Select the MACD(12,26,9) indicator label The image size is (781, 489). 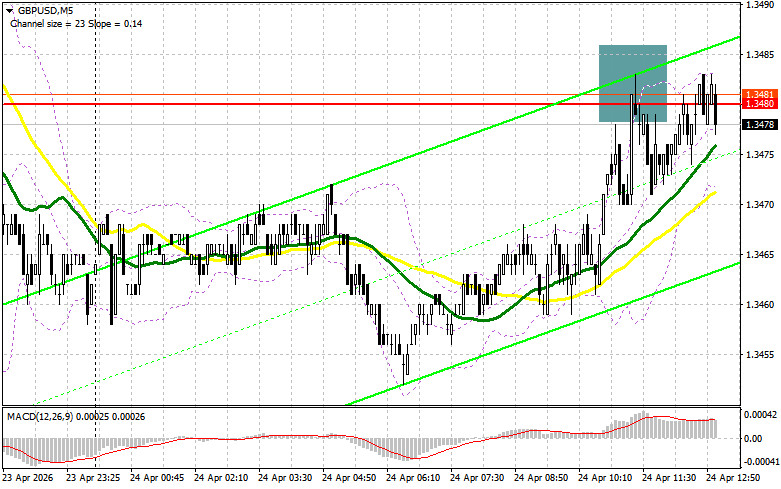pos(39,416)
